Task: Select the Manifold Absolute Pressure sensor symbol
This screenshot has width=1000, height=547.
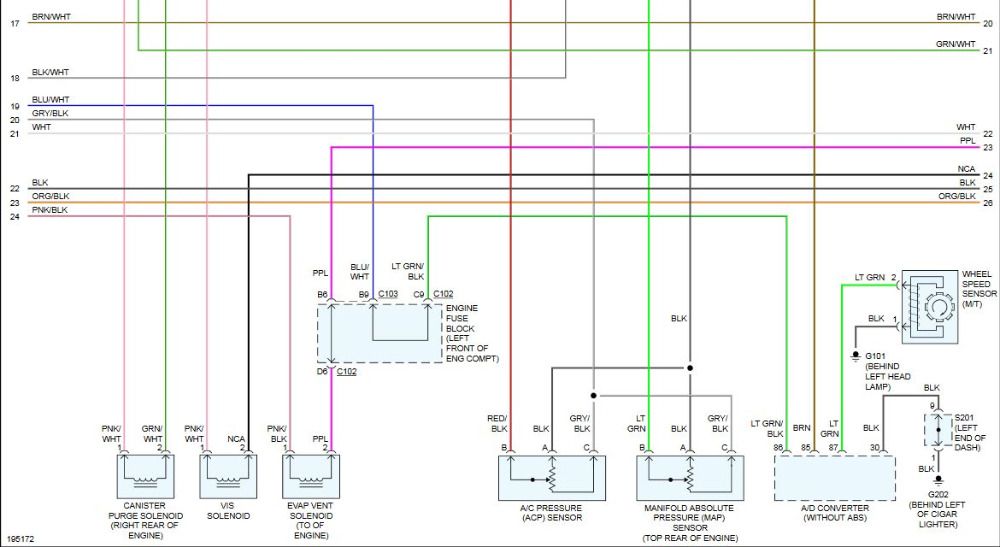Action: [690, 478]
